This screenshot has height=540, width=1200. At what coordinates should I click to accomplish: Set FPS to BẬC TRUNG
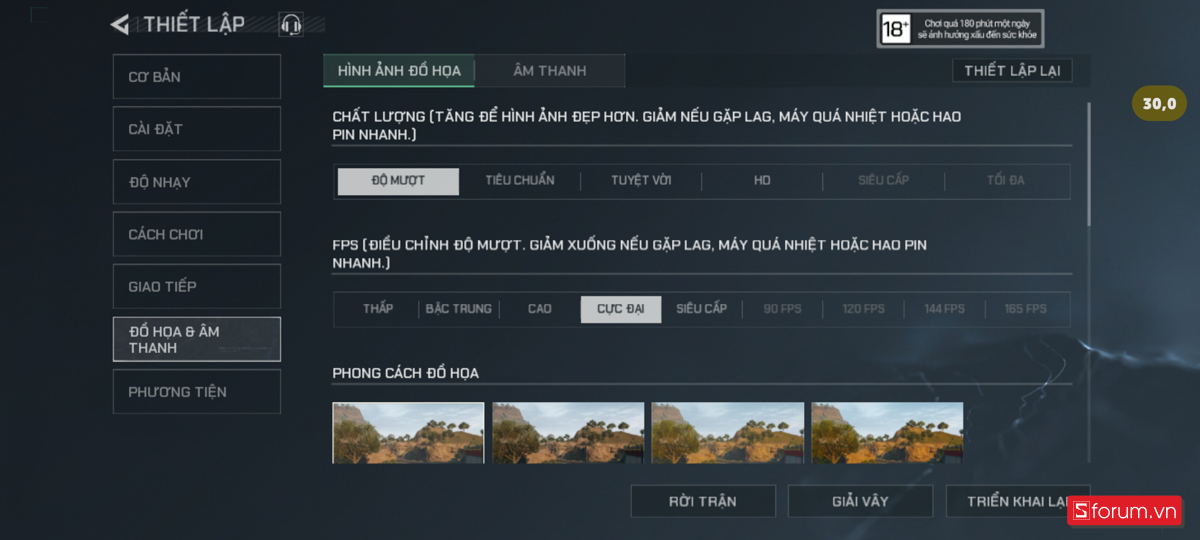pyautogui.click(x=459, y=309)
